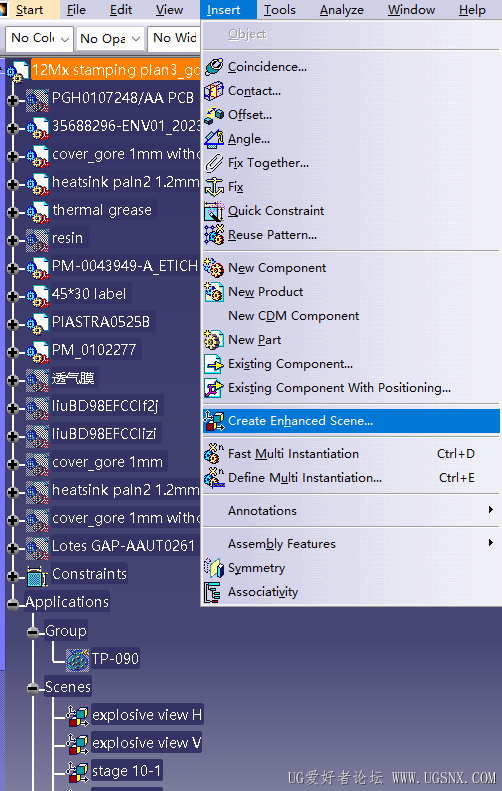Screen dimensions: 502x791
Task: Click the Coincidence constraint icon
Action: click(214, 67)
